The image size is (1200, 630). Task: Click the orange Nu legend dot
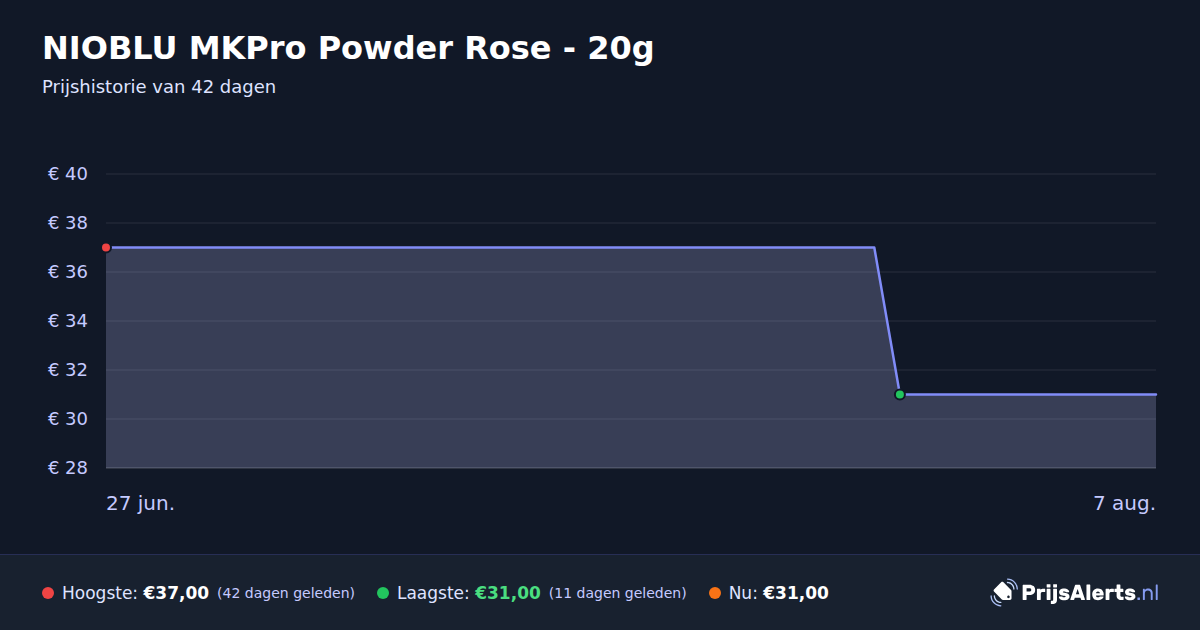pos(715,593)
